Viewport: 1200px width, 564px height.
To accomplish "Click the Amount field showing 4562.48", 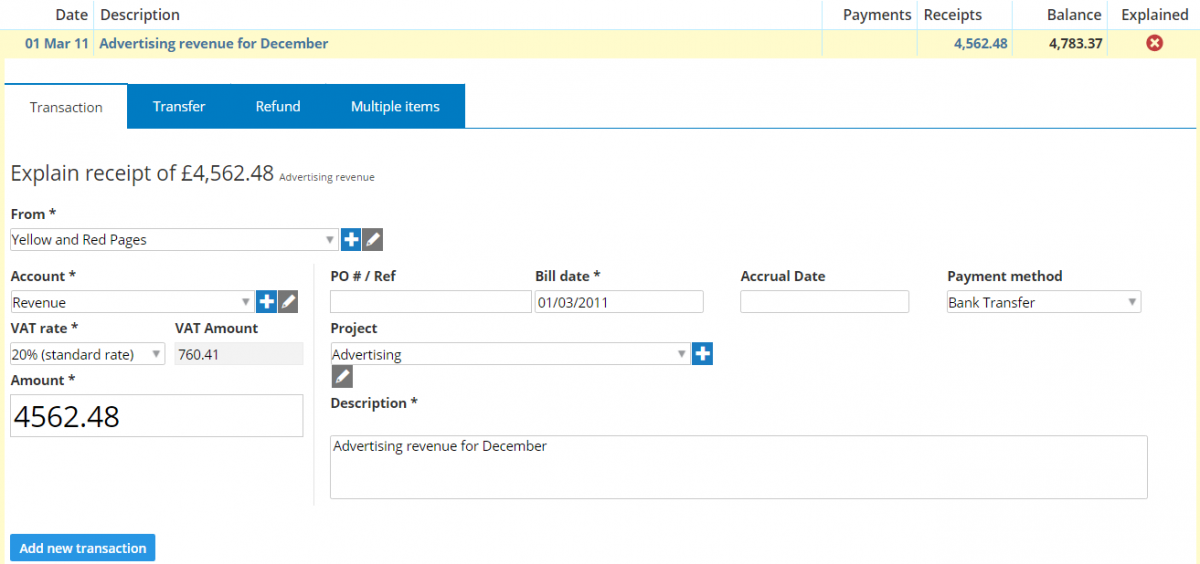I will (157, 416).
